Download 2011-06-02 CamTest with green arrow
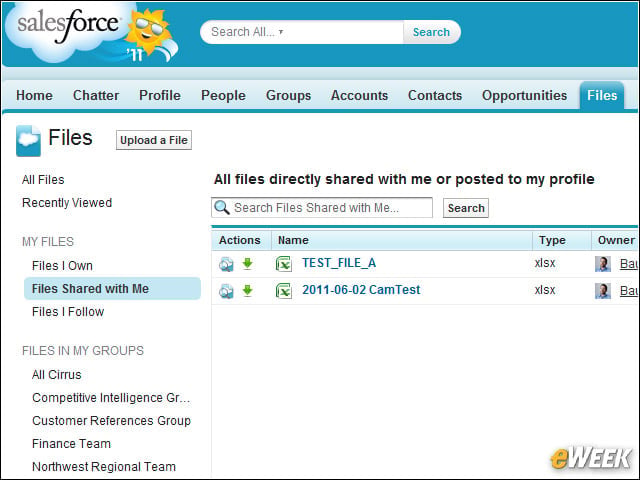640x480 pixels. click(x=247, y=291)
